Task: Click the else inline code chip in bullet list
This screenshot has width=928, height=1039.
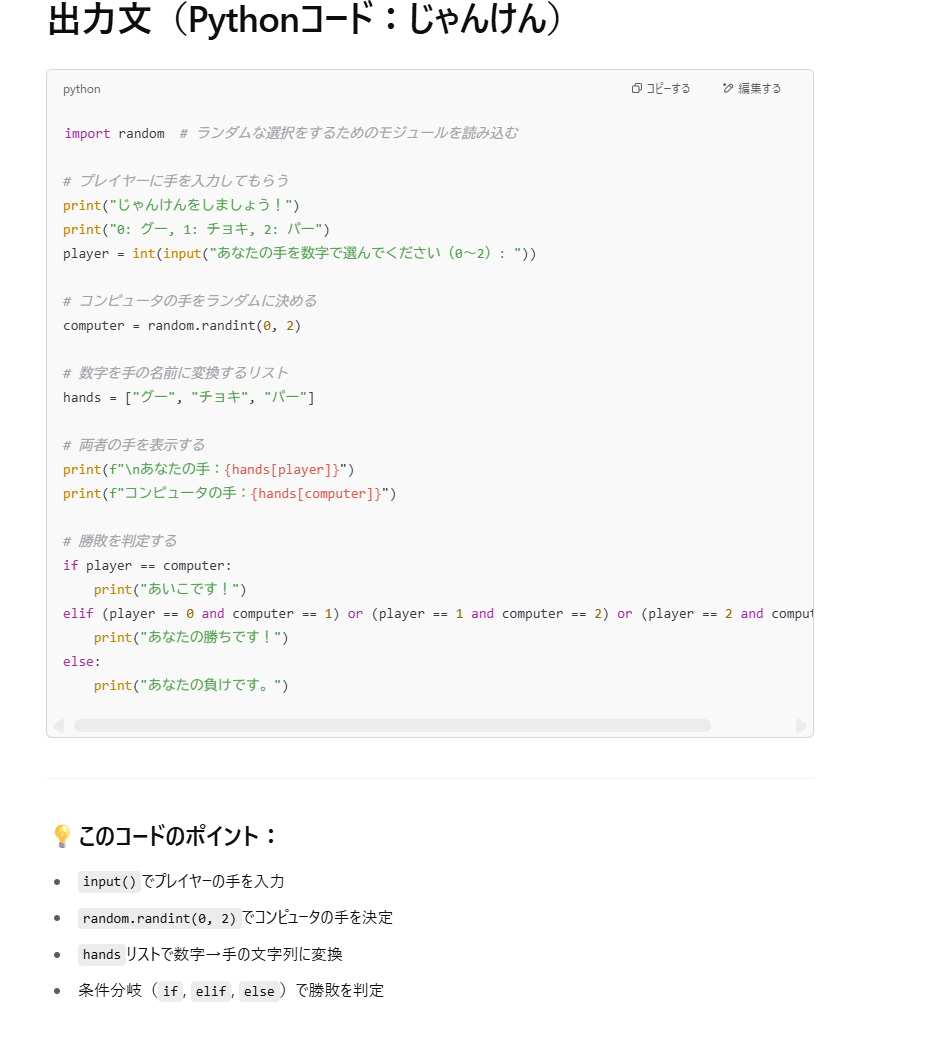Action: (258, 992)
